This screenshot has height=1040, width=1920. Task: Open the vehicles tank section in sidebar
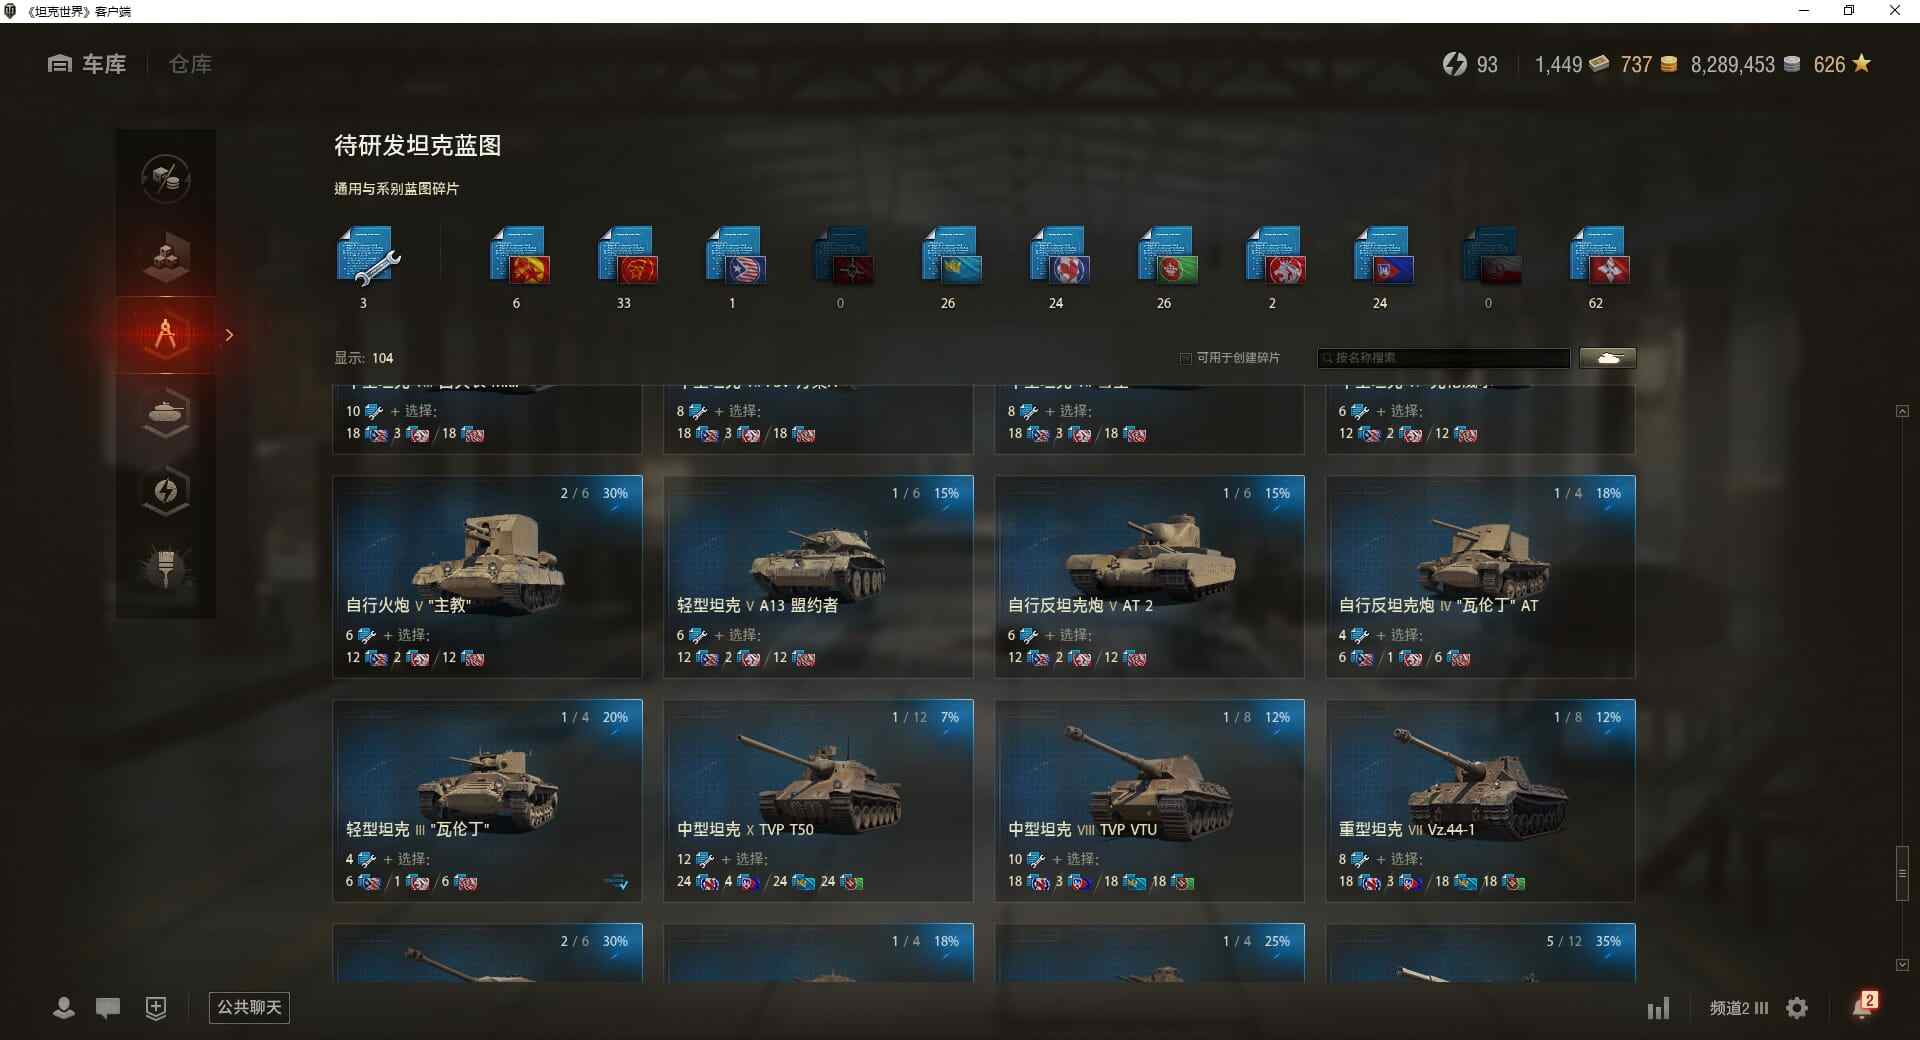coord(166,412)
